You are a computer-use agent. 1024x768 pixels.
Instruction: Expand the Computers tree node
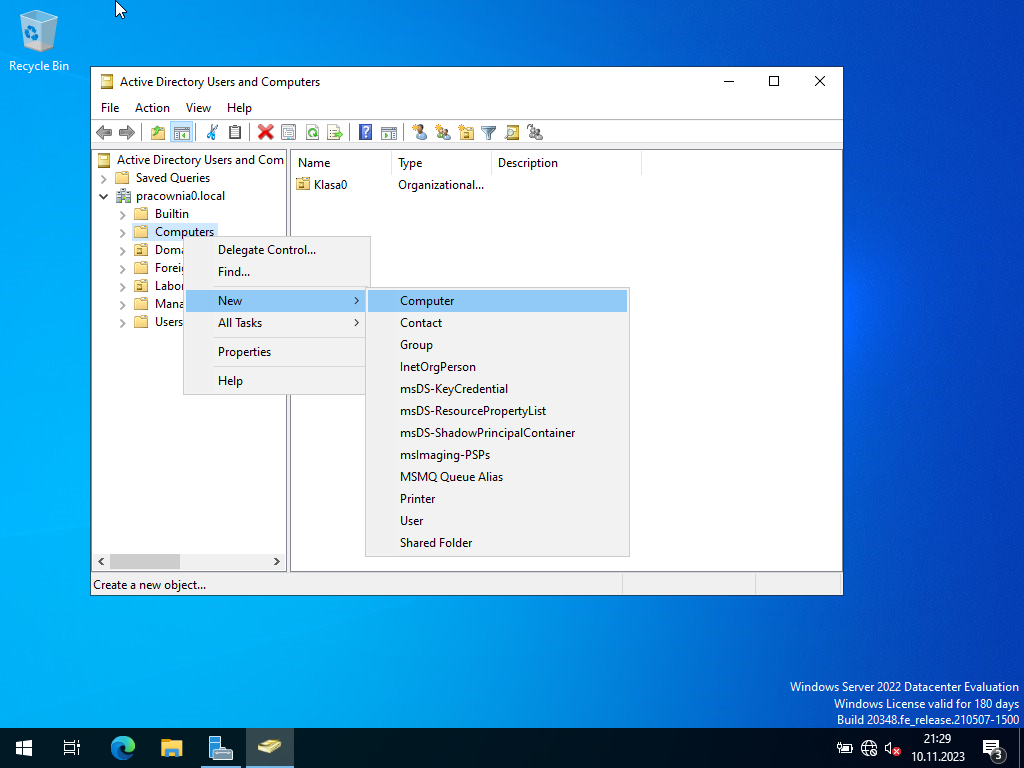coord(122,232)
